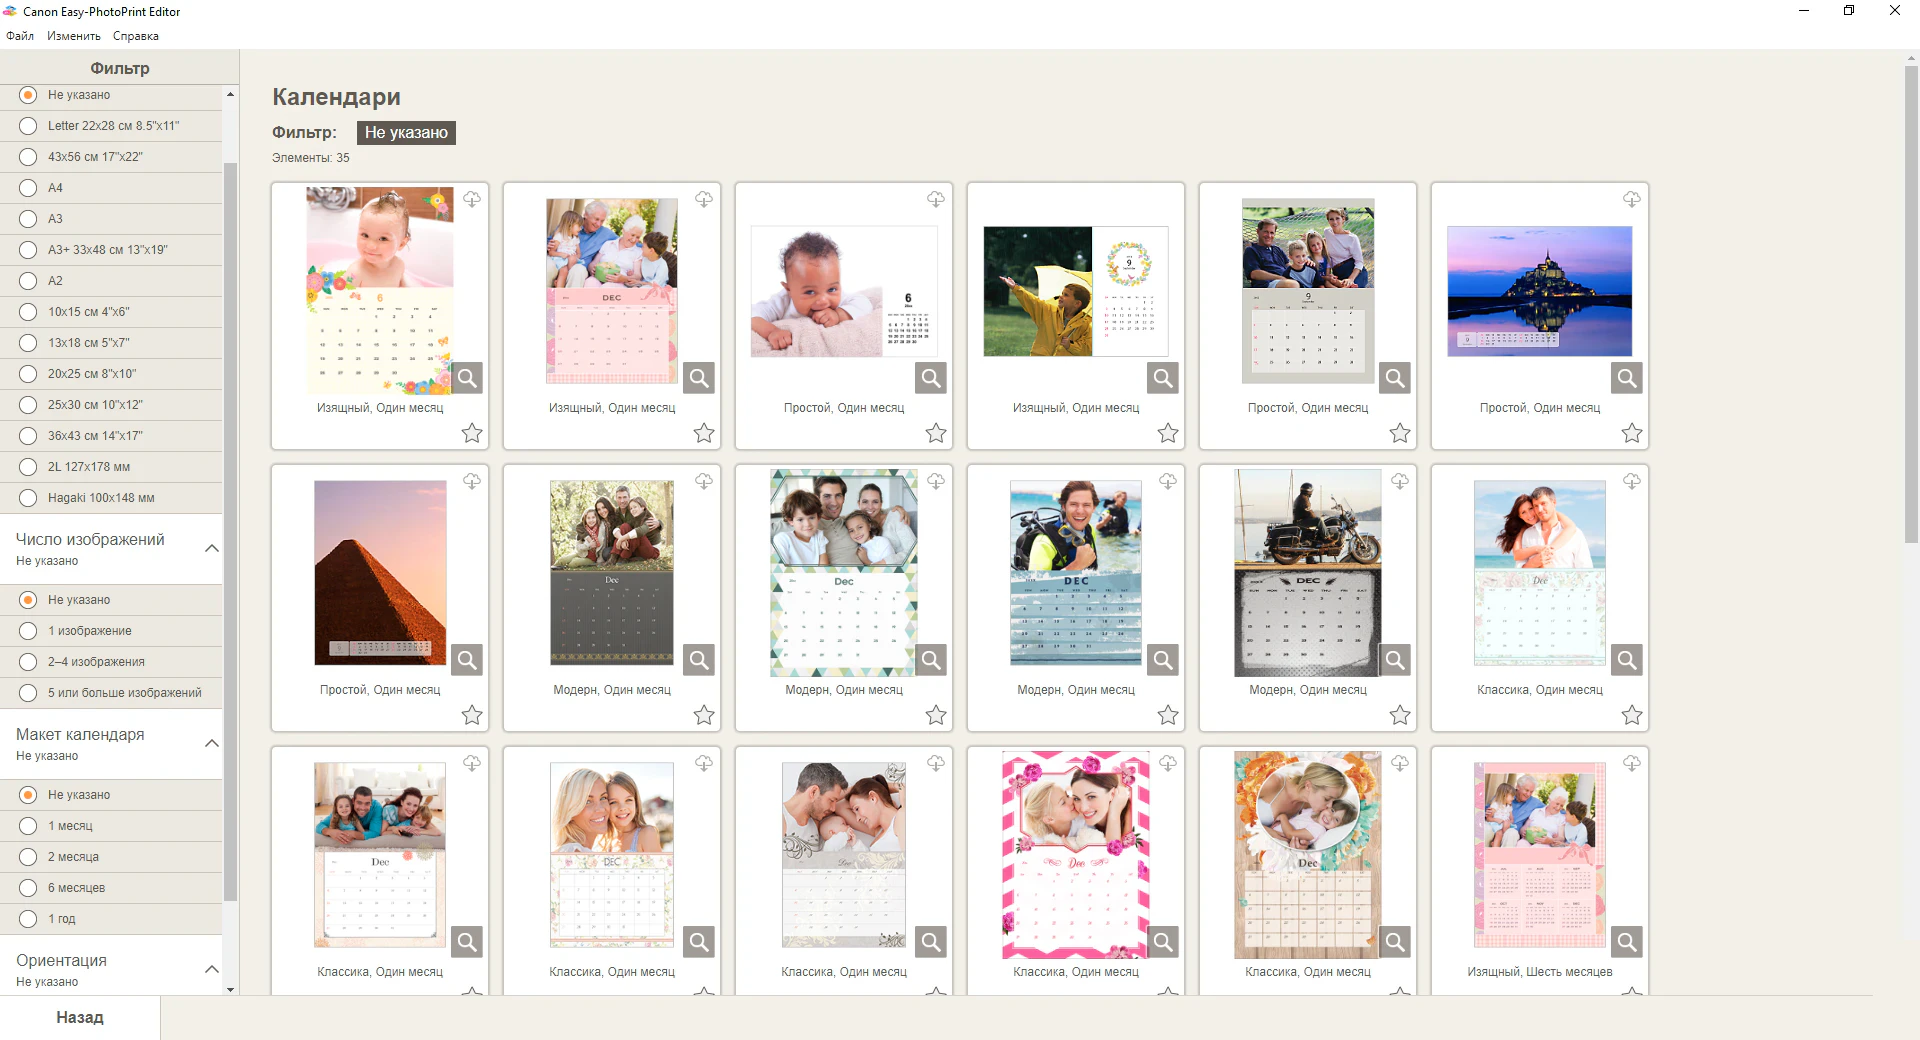This screenshot has height=1040, width=1920.
Task: Choose «1 изображение» image count filter
Action: point(27,631)
